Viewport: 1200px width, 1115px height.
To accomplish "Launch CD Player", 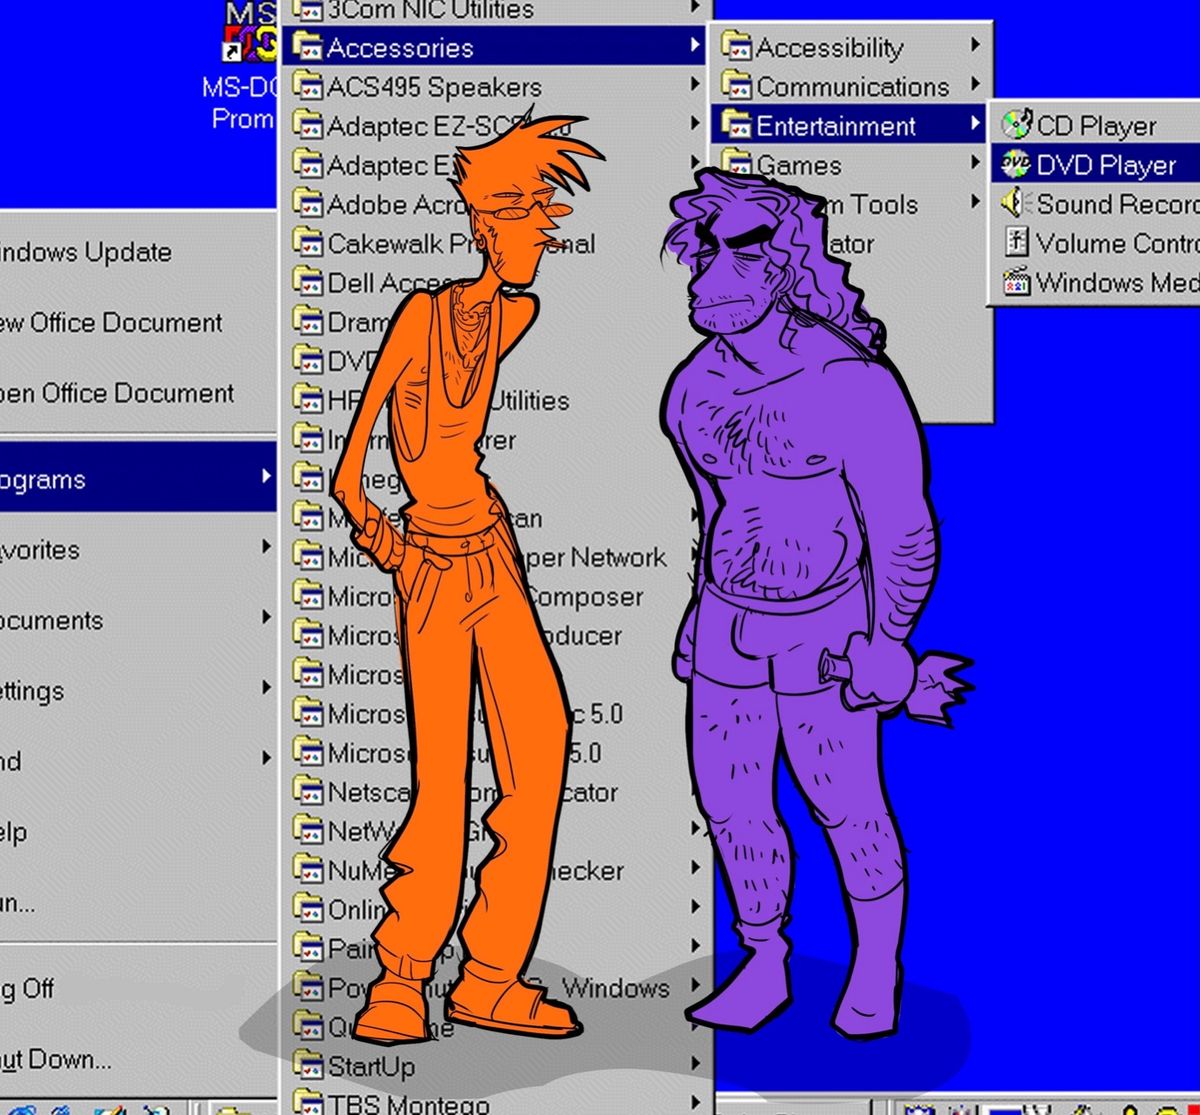I will [x=1097, y=125].
